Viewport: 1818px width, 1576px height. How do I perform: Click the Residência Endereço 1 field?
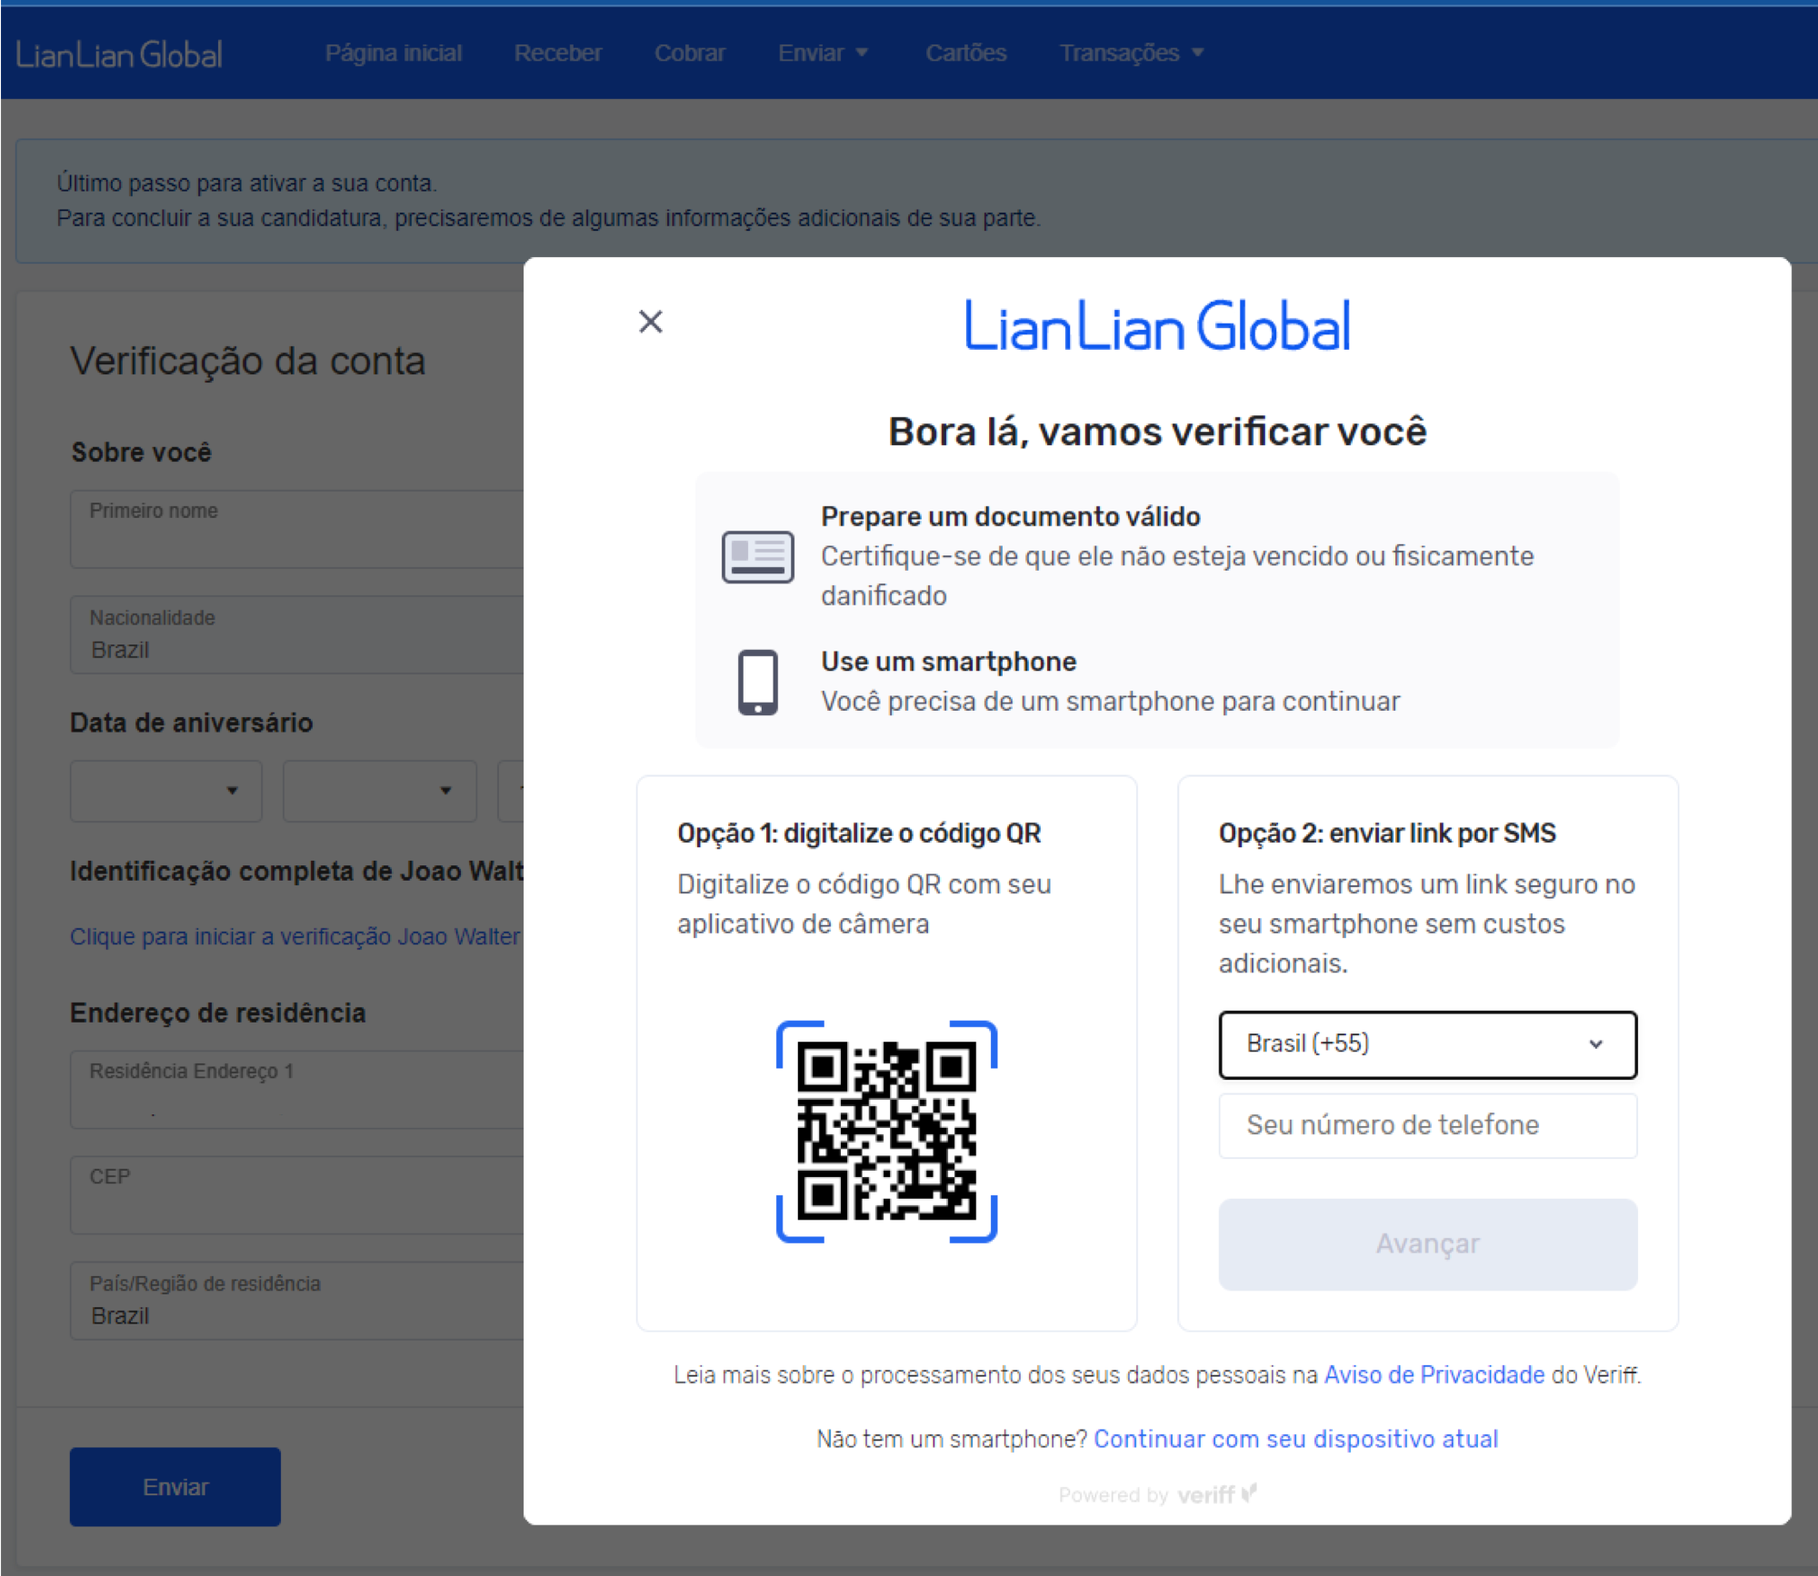297,1089
